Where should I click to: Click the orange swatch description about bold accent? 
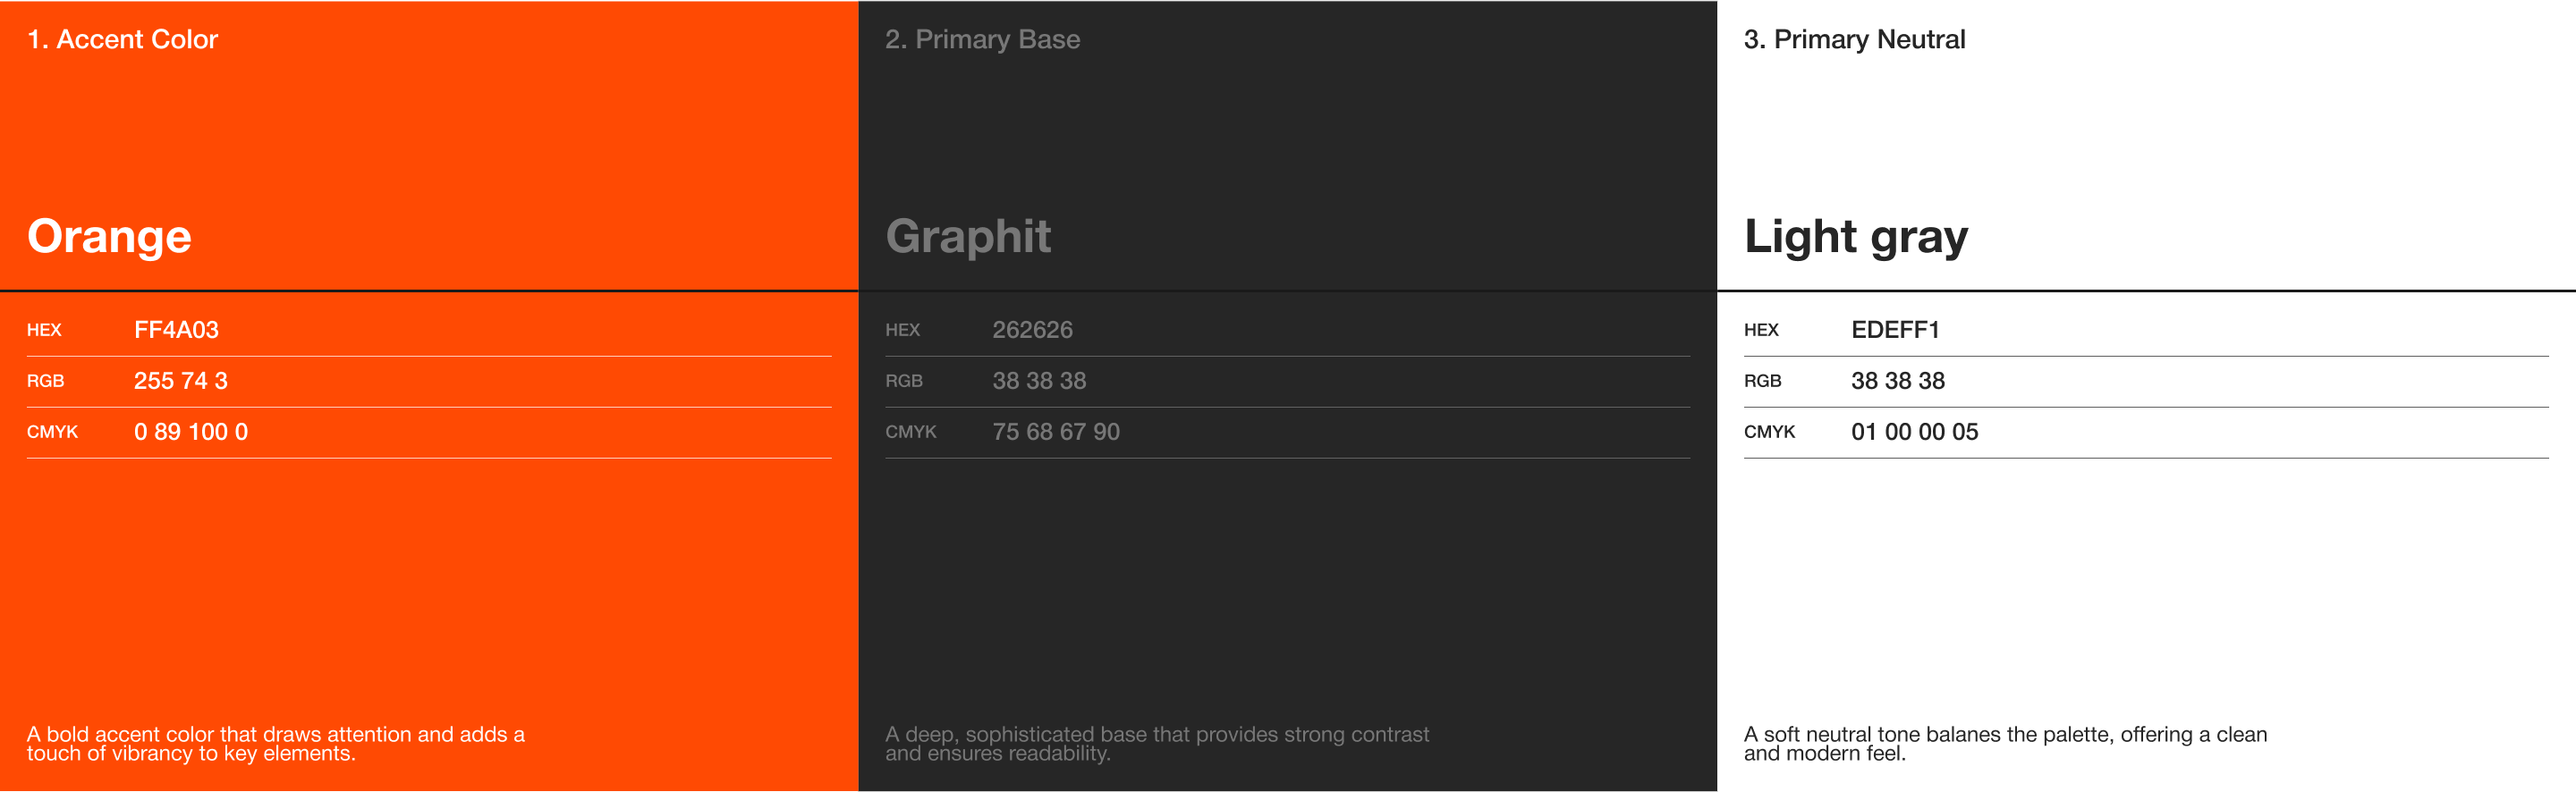click(x=275, y=744)
